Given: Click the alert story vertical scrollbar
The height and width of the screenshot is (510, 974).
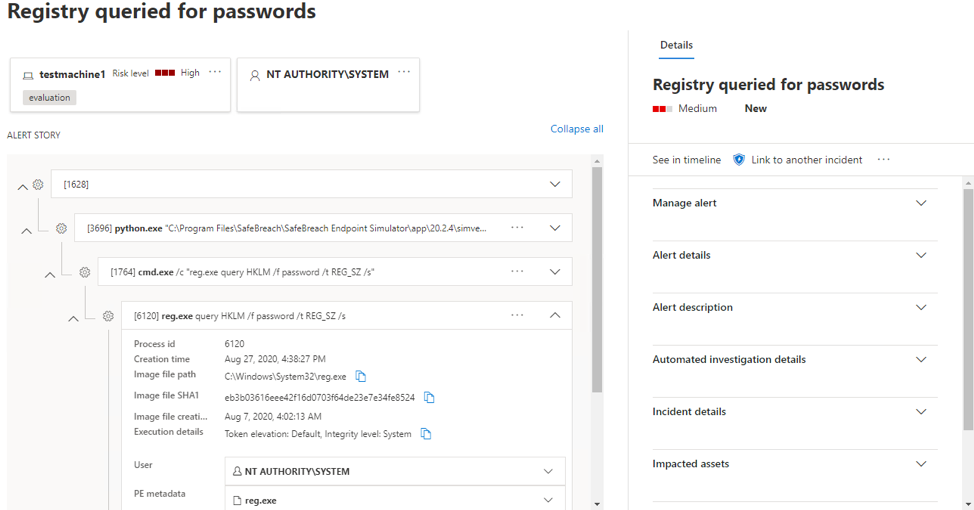Looking at the screenshot, I should [x=597, y=280].
